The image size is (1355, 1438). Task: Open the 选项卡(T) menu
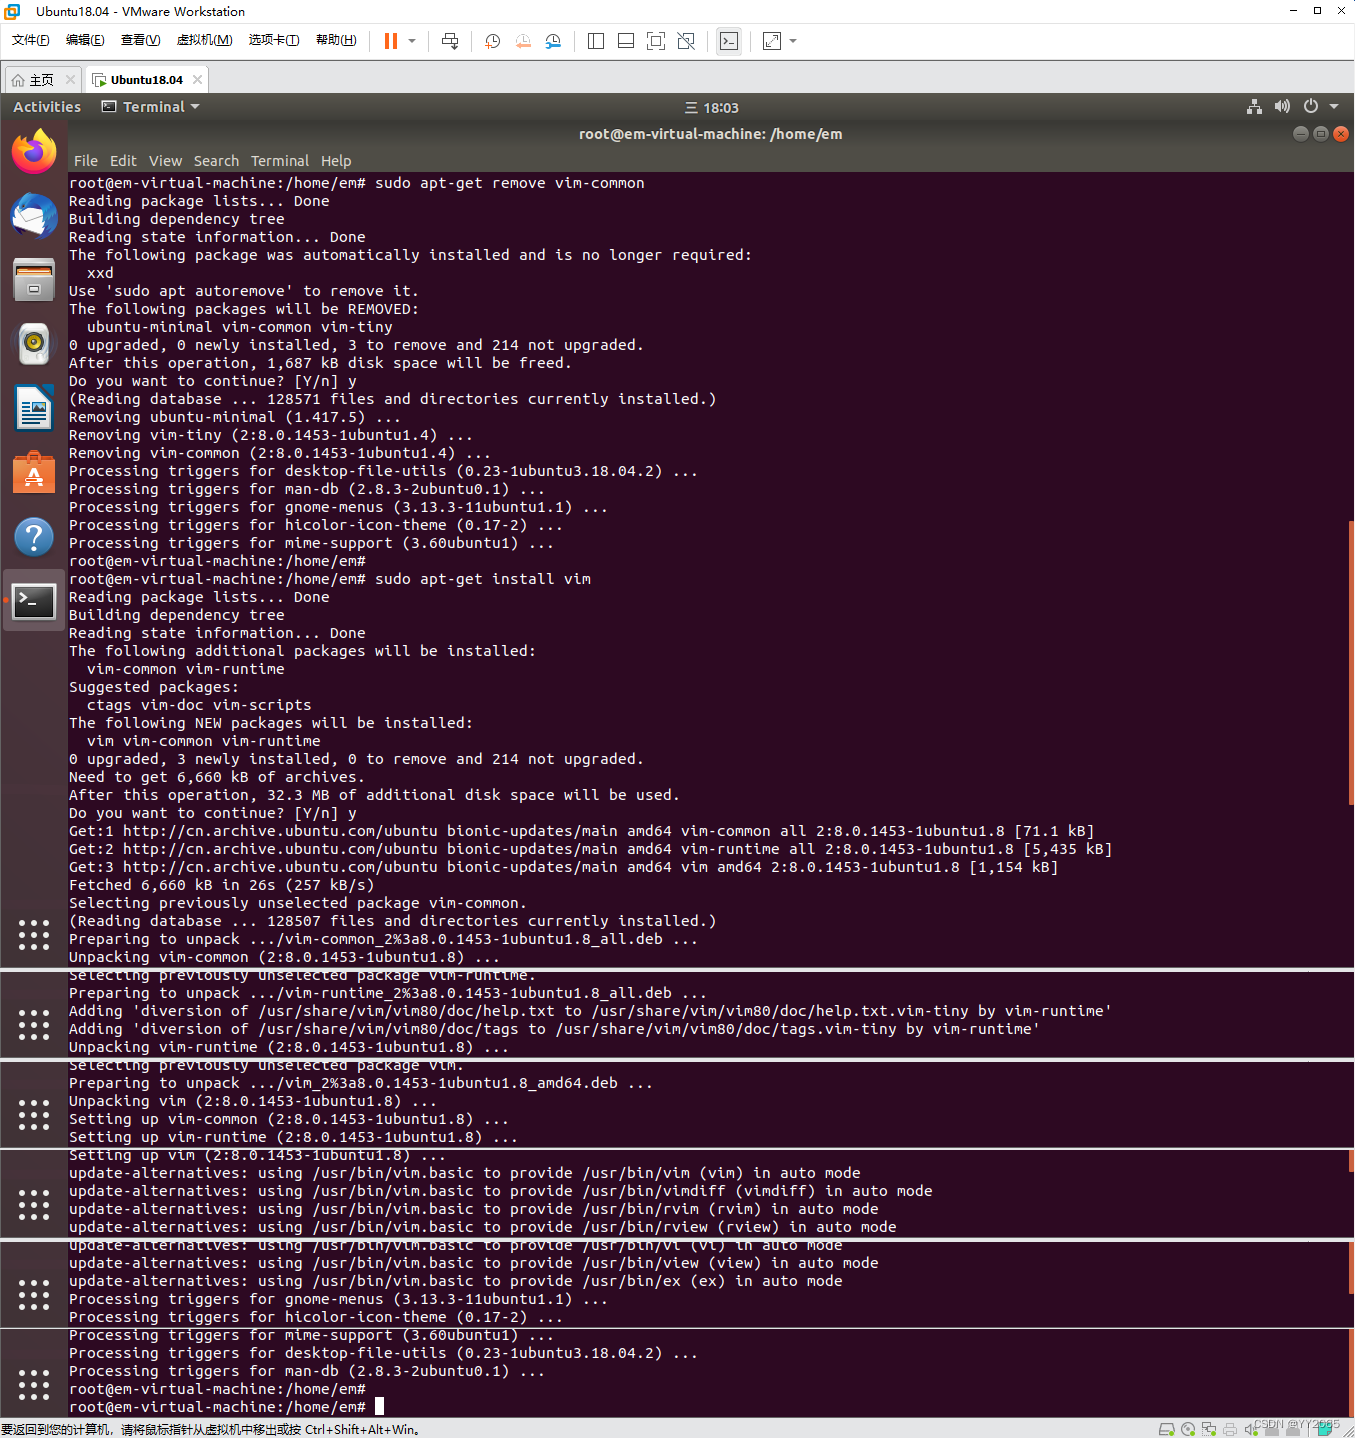[274, 40]
